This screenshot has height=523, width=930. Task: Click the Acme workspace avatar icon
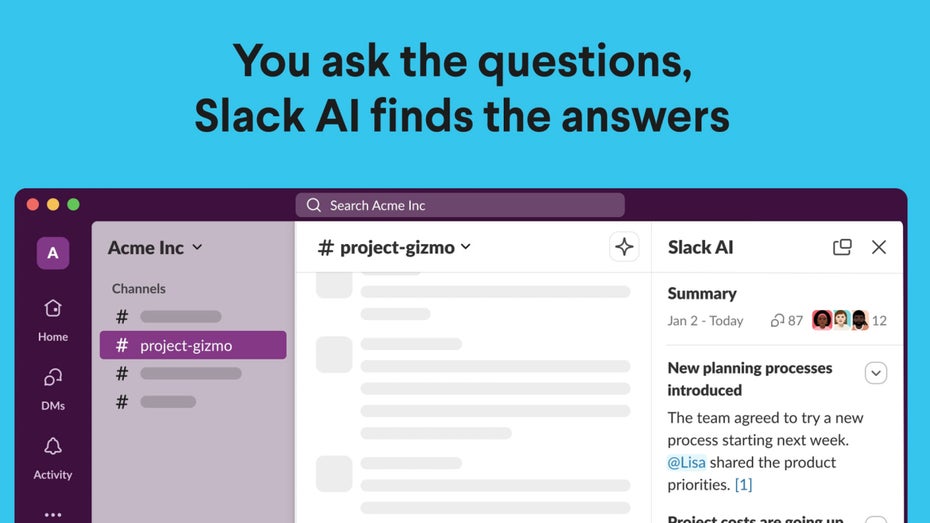point(53,253)
